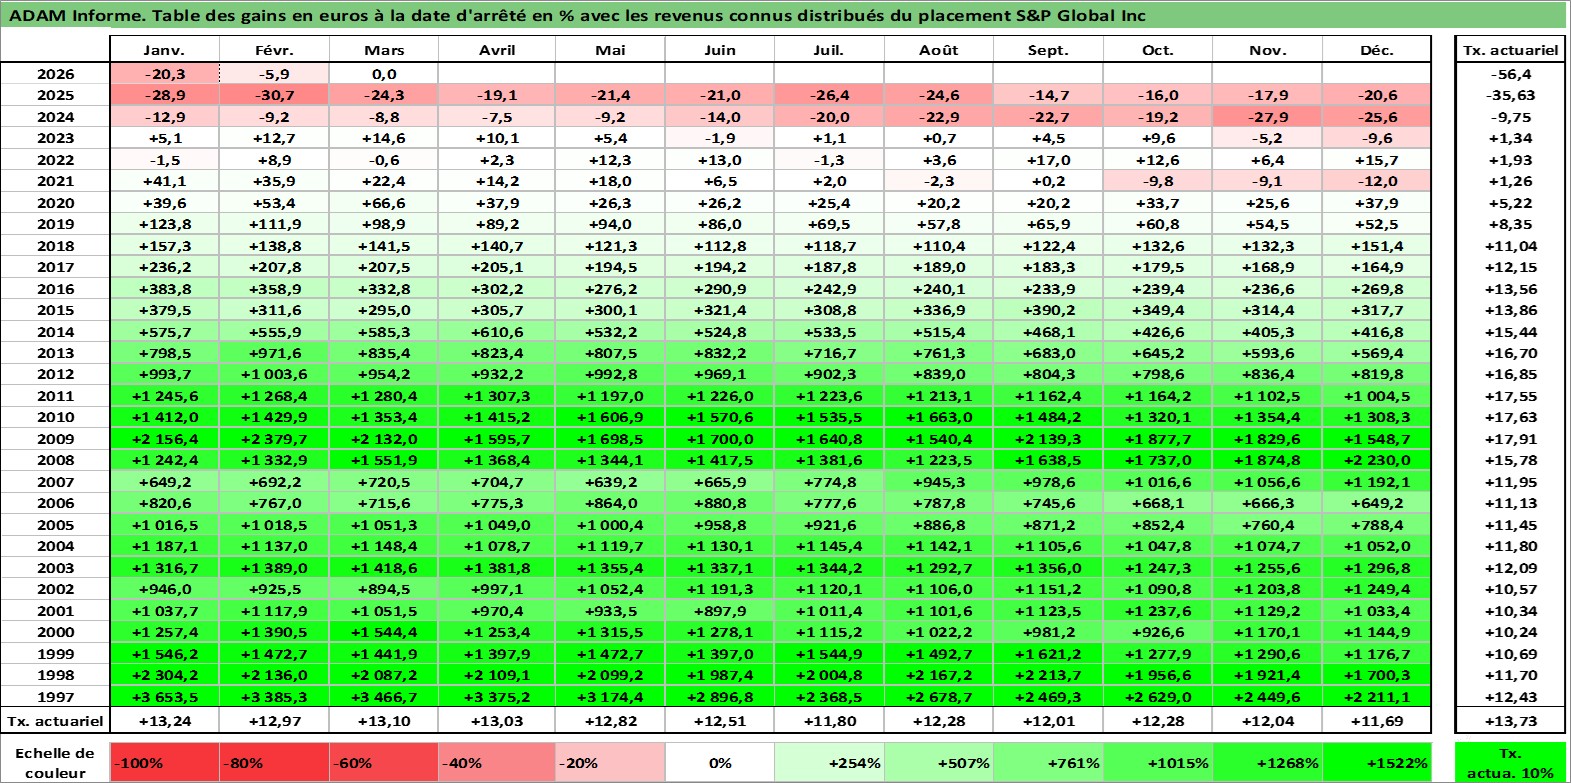This screenshot has width=1571, height=783.
Task: Click the 0% white scale cell
Action: point(719,762)
